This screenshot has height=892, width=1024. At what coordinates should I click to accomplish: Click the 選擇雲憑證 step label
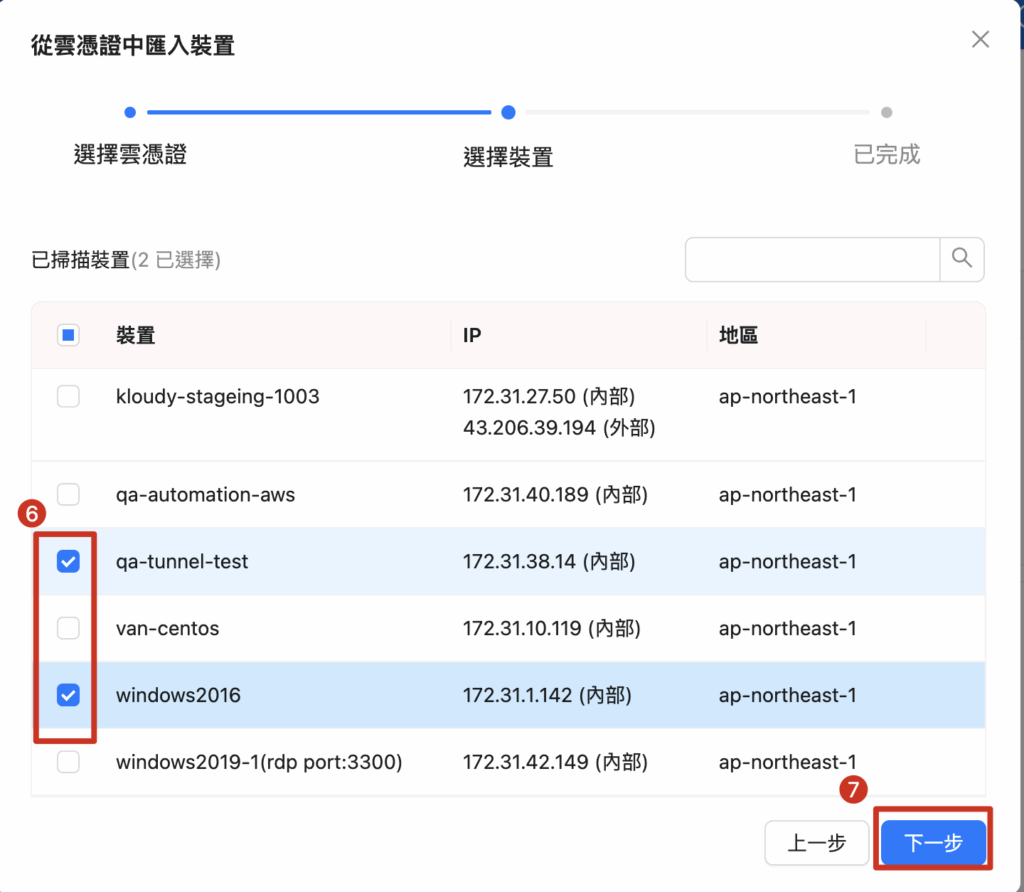coord(130,155)
